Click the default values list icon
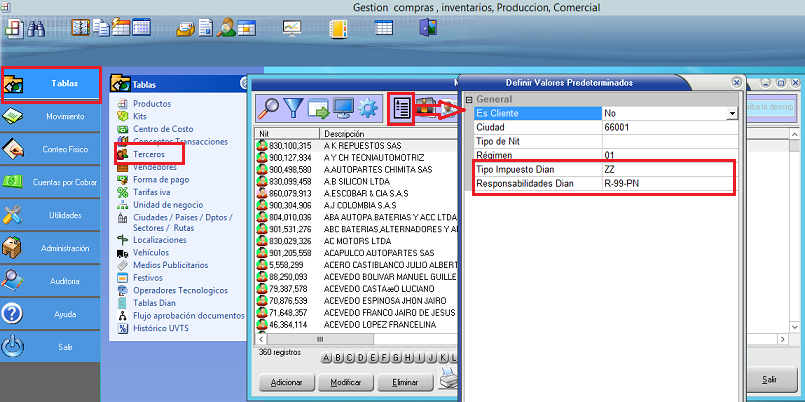 [x=401, y=107]
